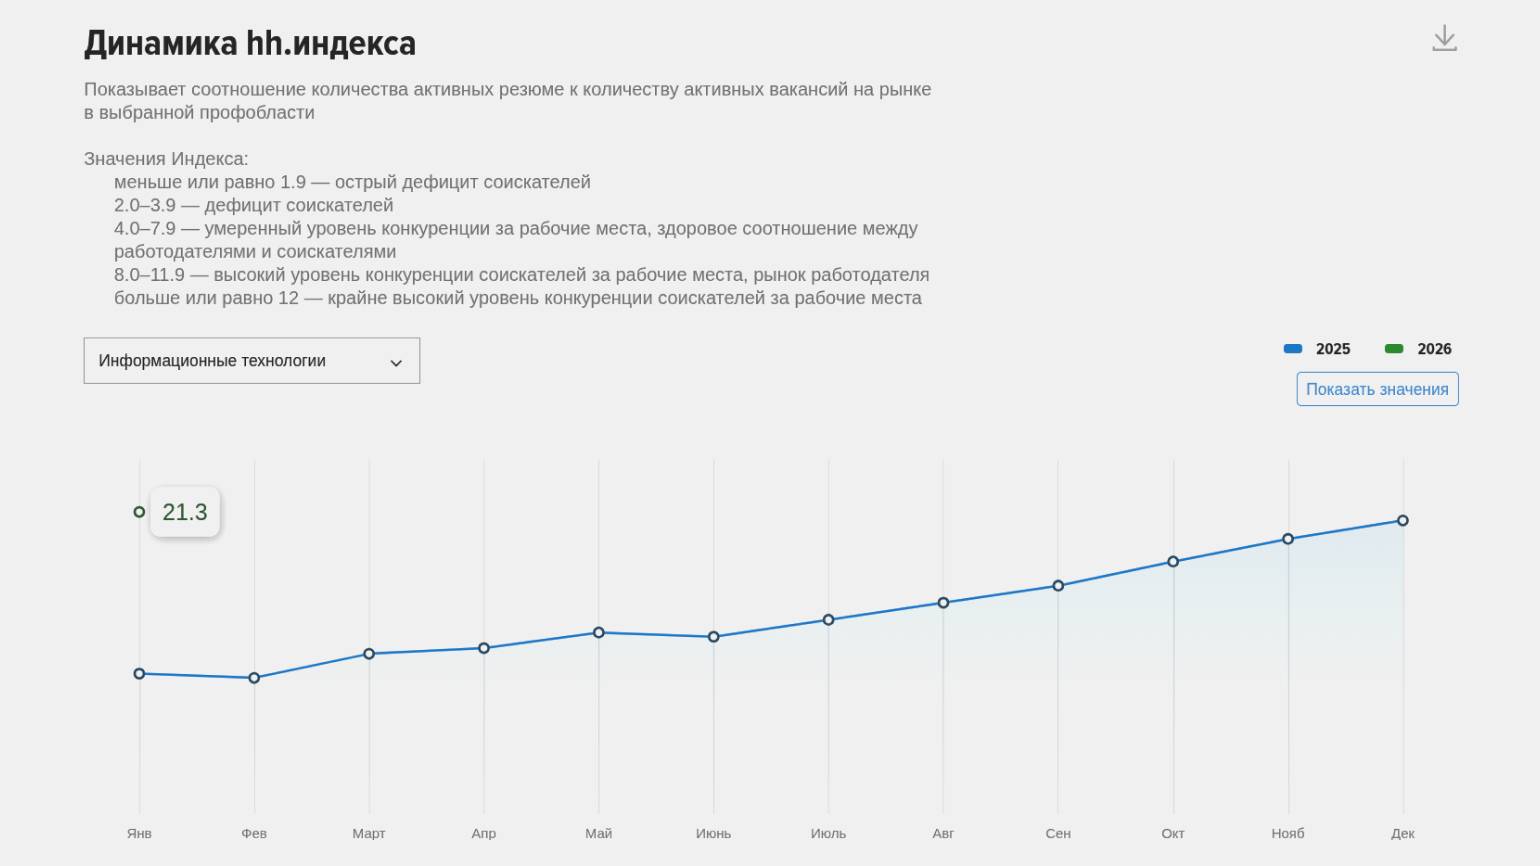Click the August data point marker
The image size is (1540, 866).
coord(943,603)
